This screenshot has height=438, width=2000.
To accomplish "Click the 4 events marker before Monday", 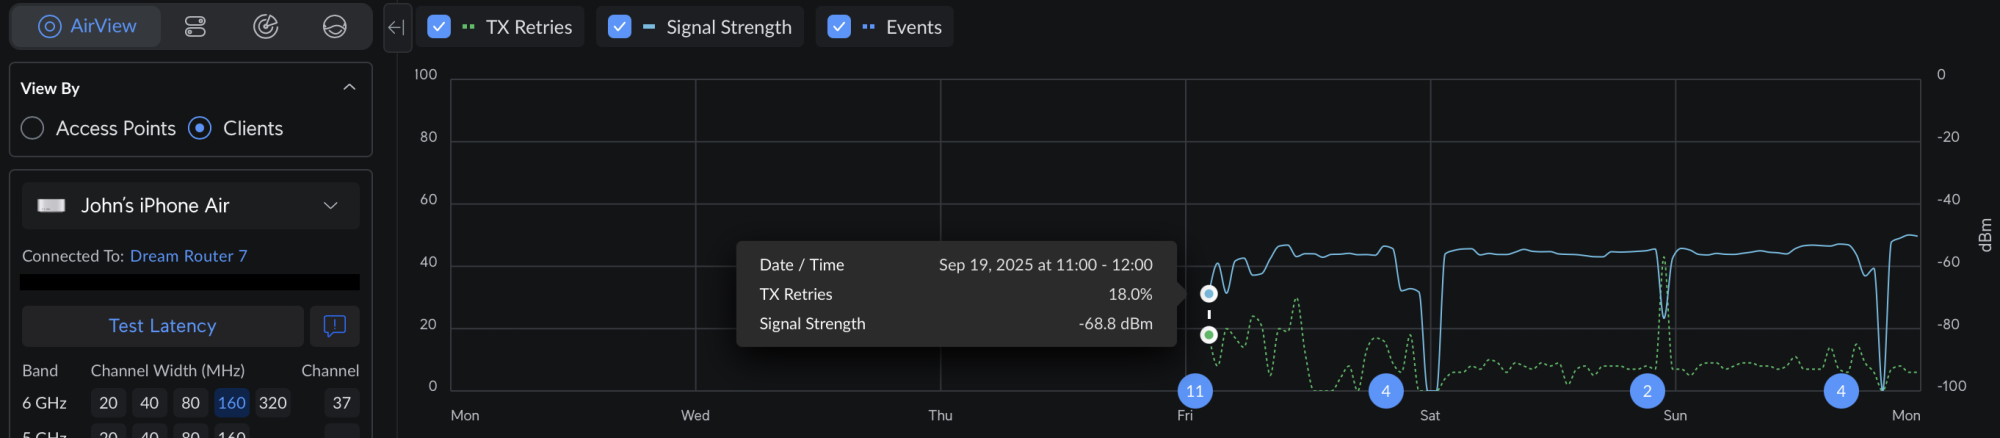I will point(1841,391).
